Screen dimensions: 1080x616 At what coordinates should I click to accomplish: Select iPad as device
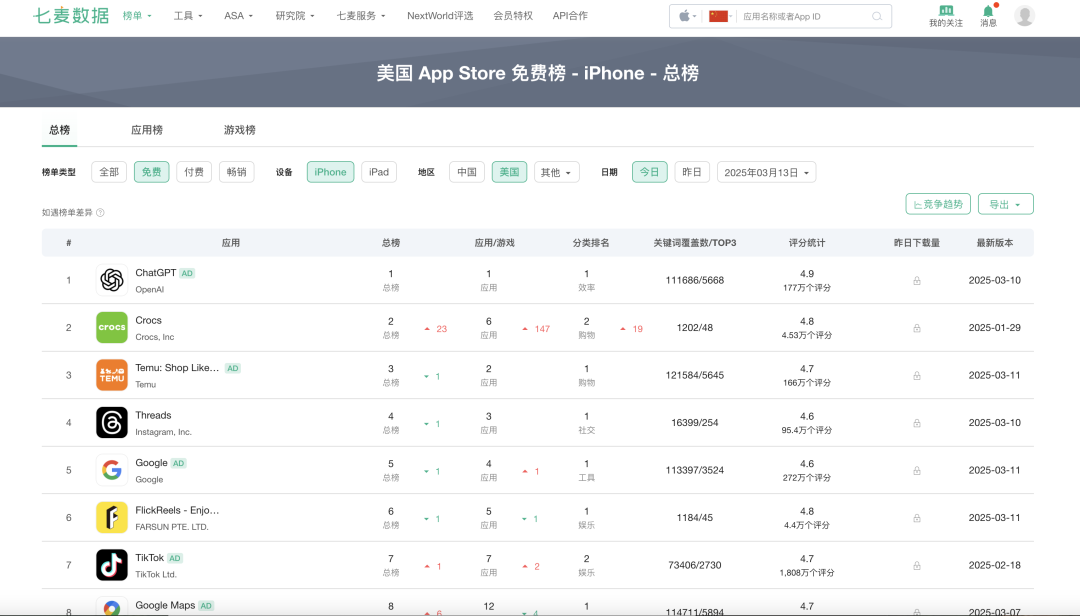(379, 172)
